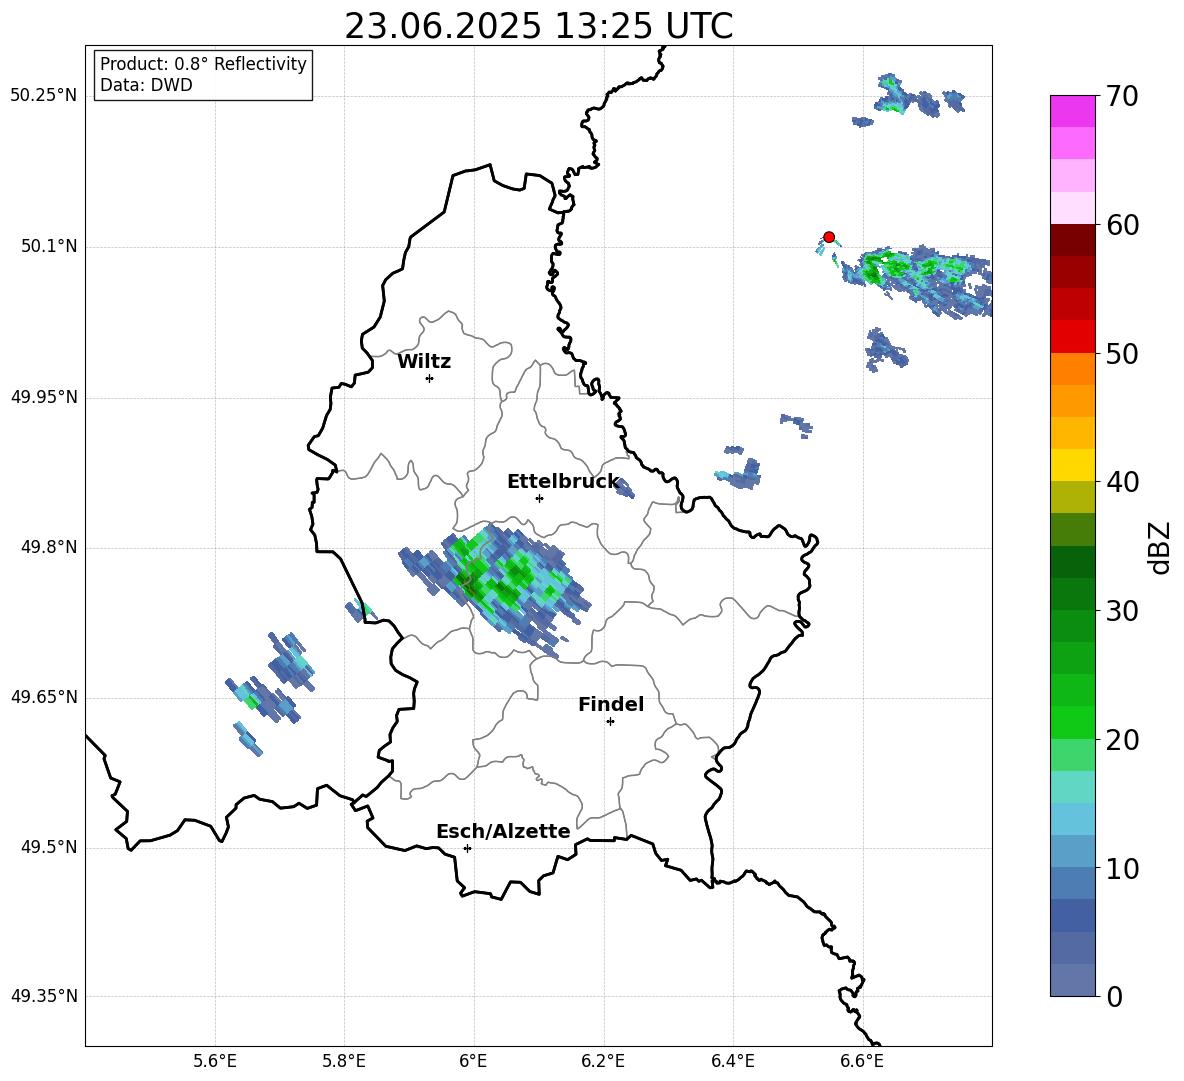1184x1081 pixels.
Task: Click the Wiltz station cross marker
Action: pyautogui.click(x=430, y=378)
